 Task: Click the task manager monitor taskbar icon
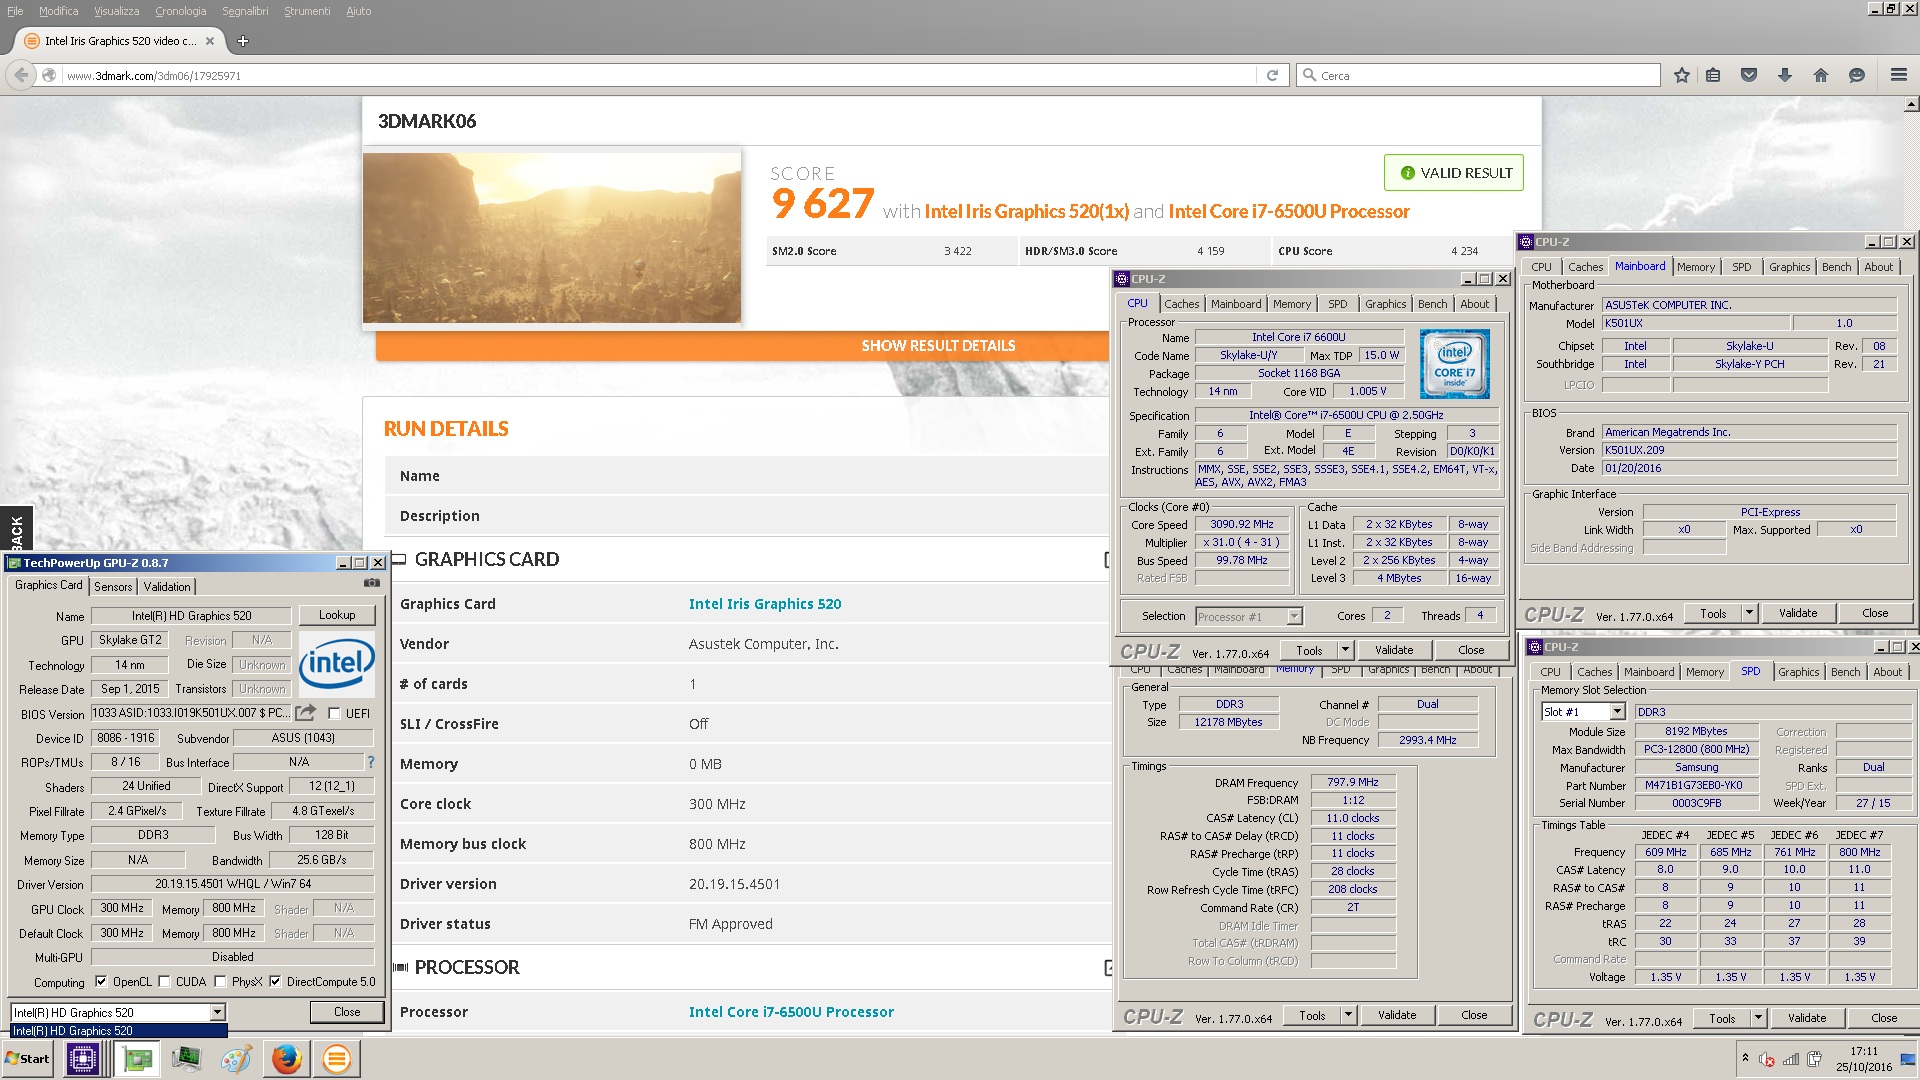click(x=186, y=1058)
